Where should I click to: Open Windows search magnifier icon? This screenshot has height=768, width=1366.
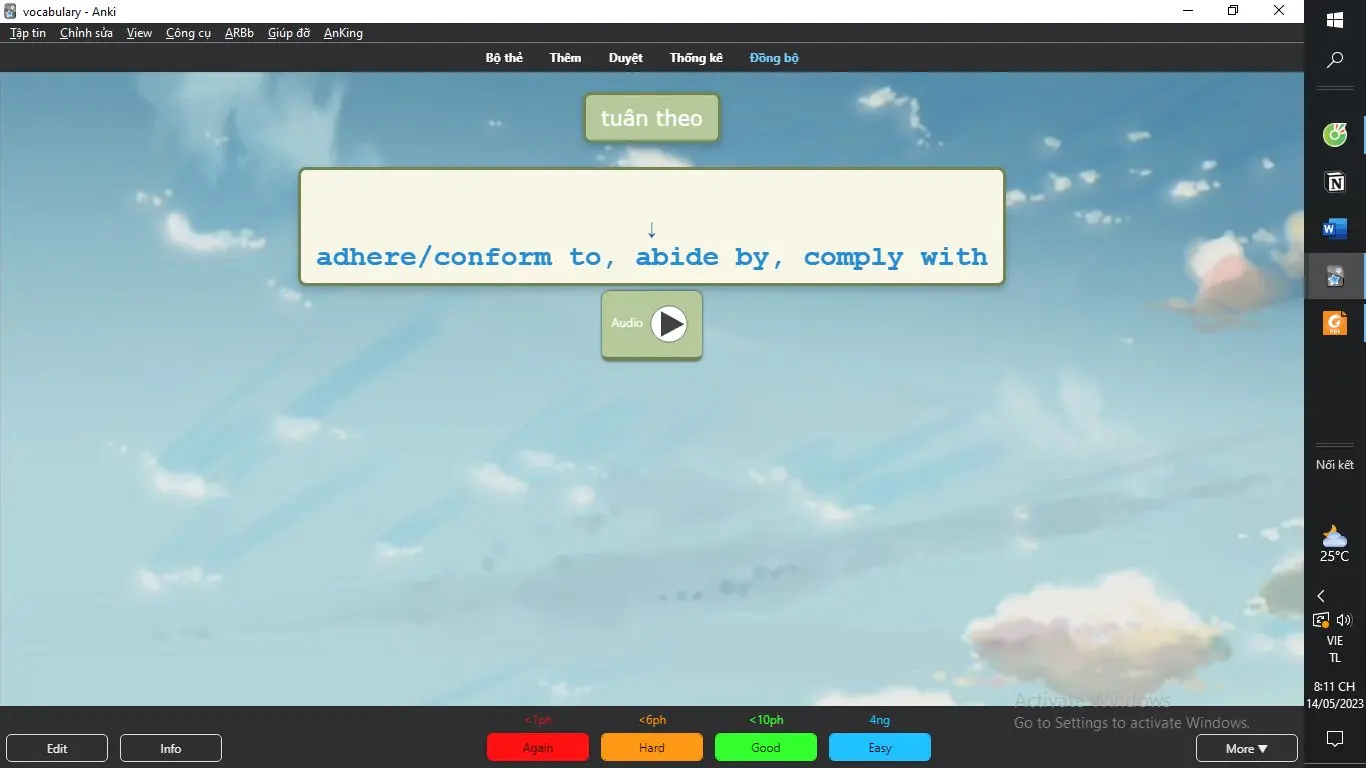coord(1334,61)
